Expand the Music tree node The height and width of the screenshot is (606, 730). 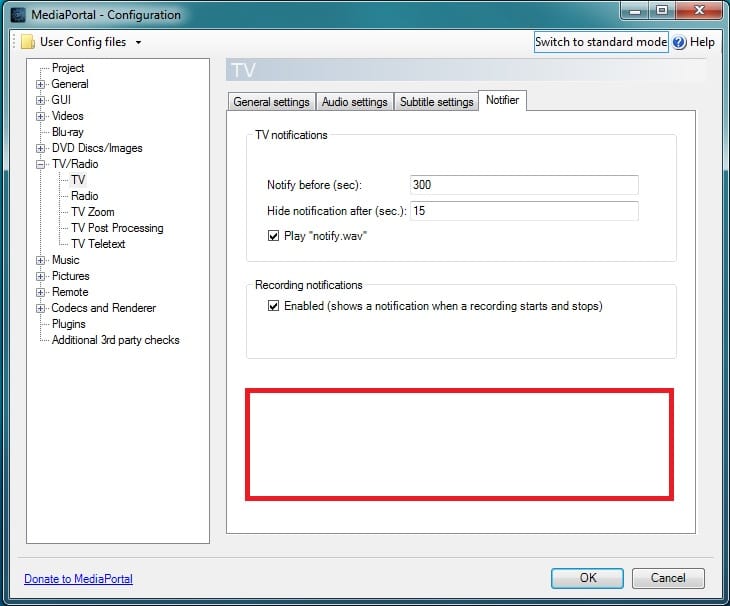coord(41,260)
